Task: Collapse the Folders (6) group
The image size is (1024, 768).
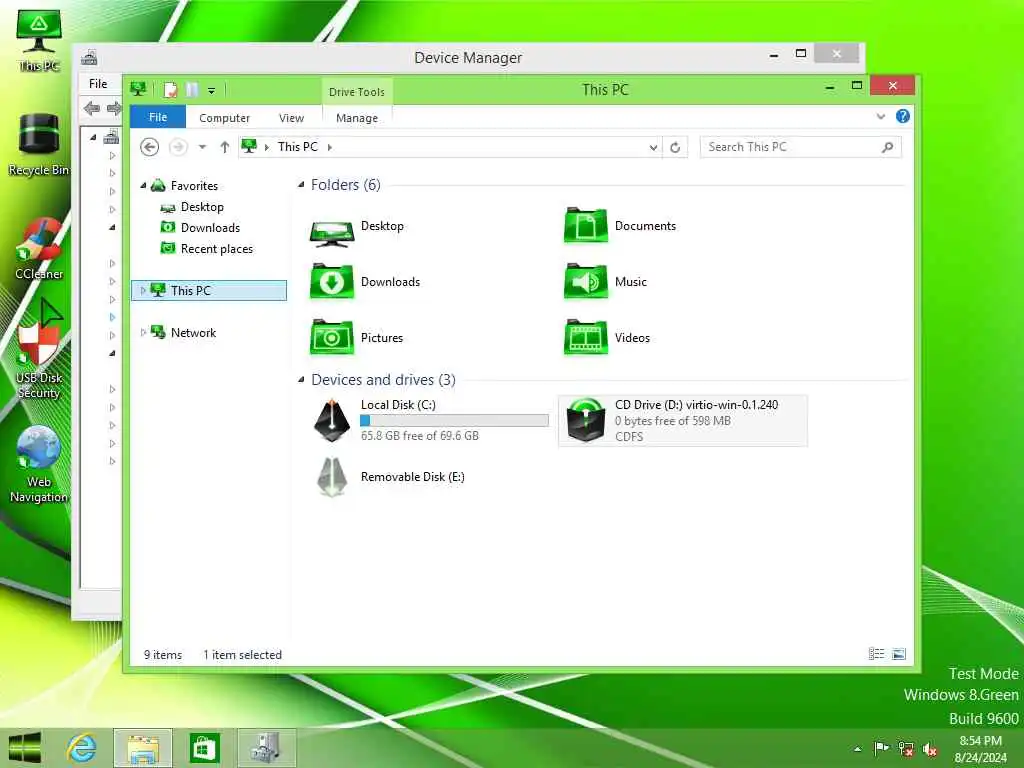Action: (301, 185)
